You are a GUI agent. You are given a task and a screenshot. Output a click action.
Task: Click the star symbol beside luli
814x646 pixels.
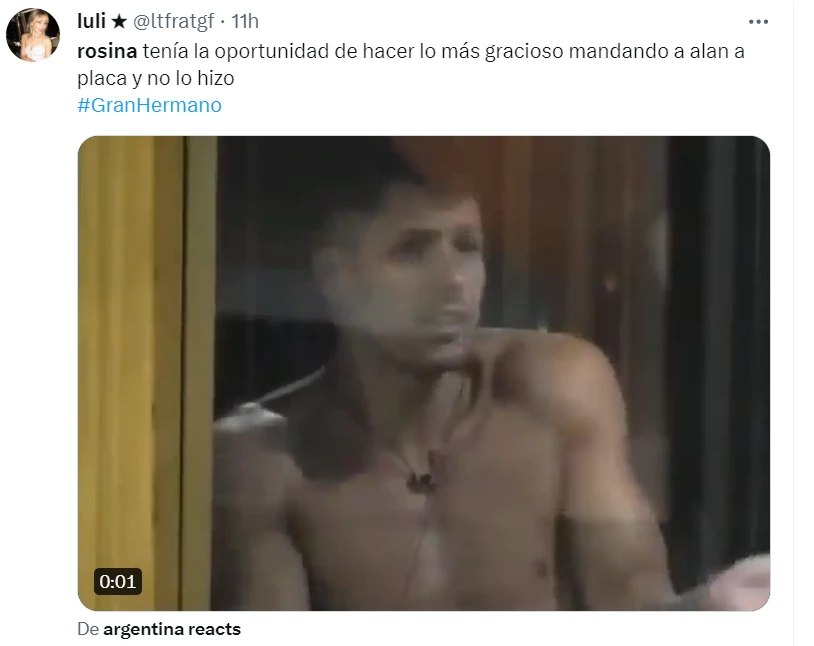pyautogui.click(x=119, y=21)
